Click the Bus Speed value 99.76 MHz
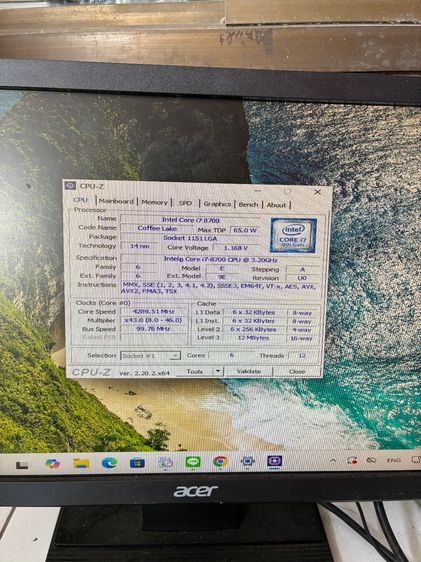Viewport: 421px width, 562px height. pos(153,329)
